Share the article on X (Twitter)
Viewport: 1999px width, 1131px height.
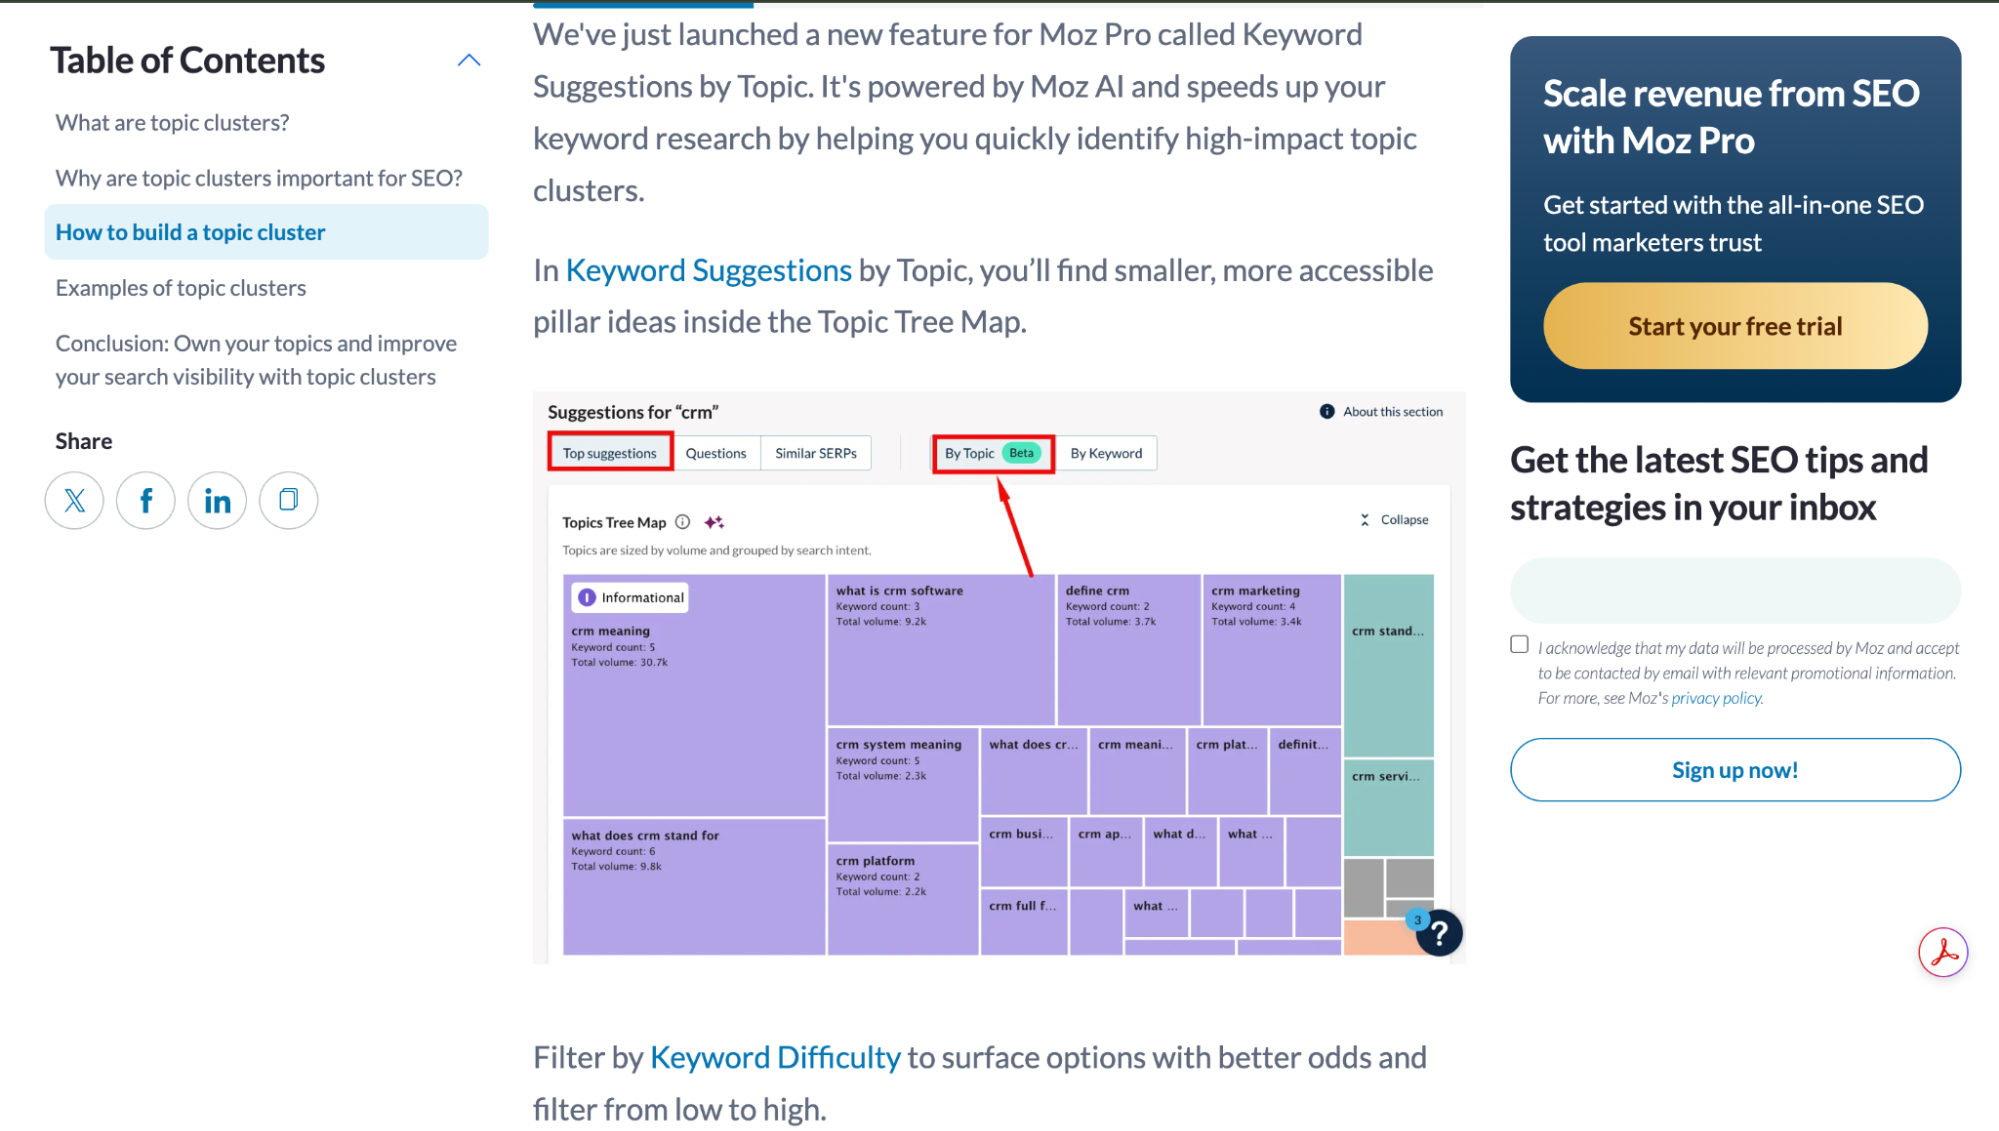point(74,500)
